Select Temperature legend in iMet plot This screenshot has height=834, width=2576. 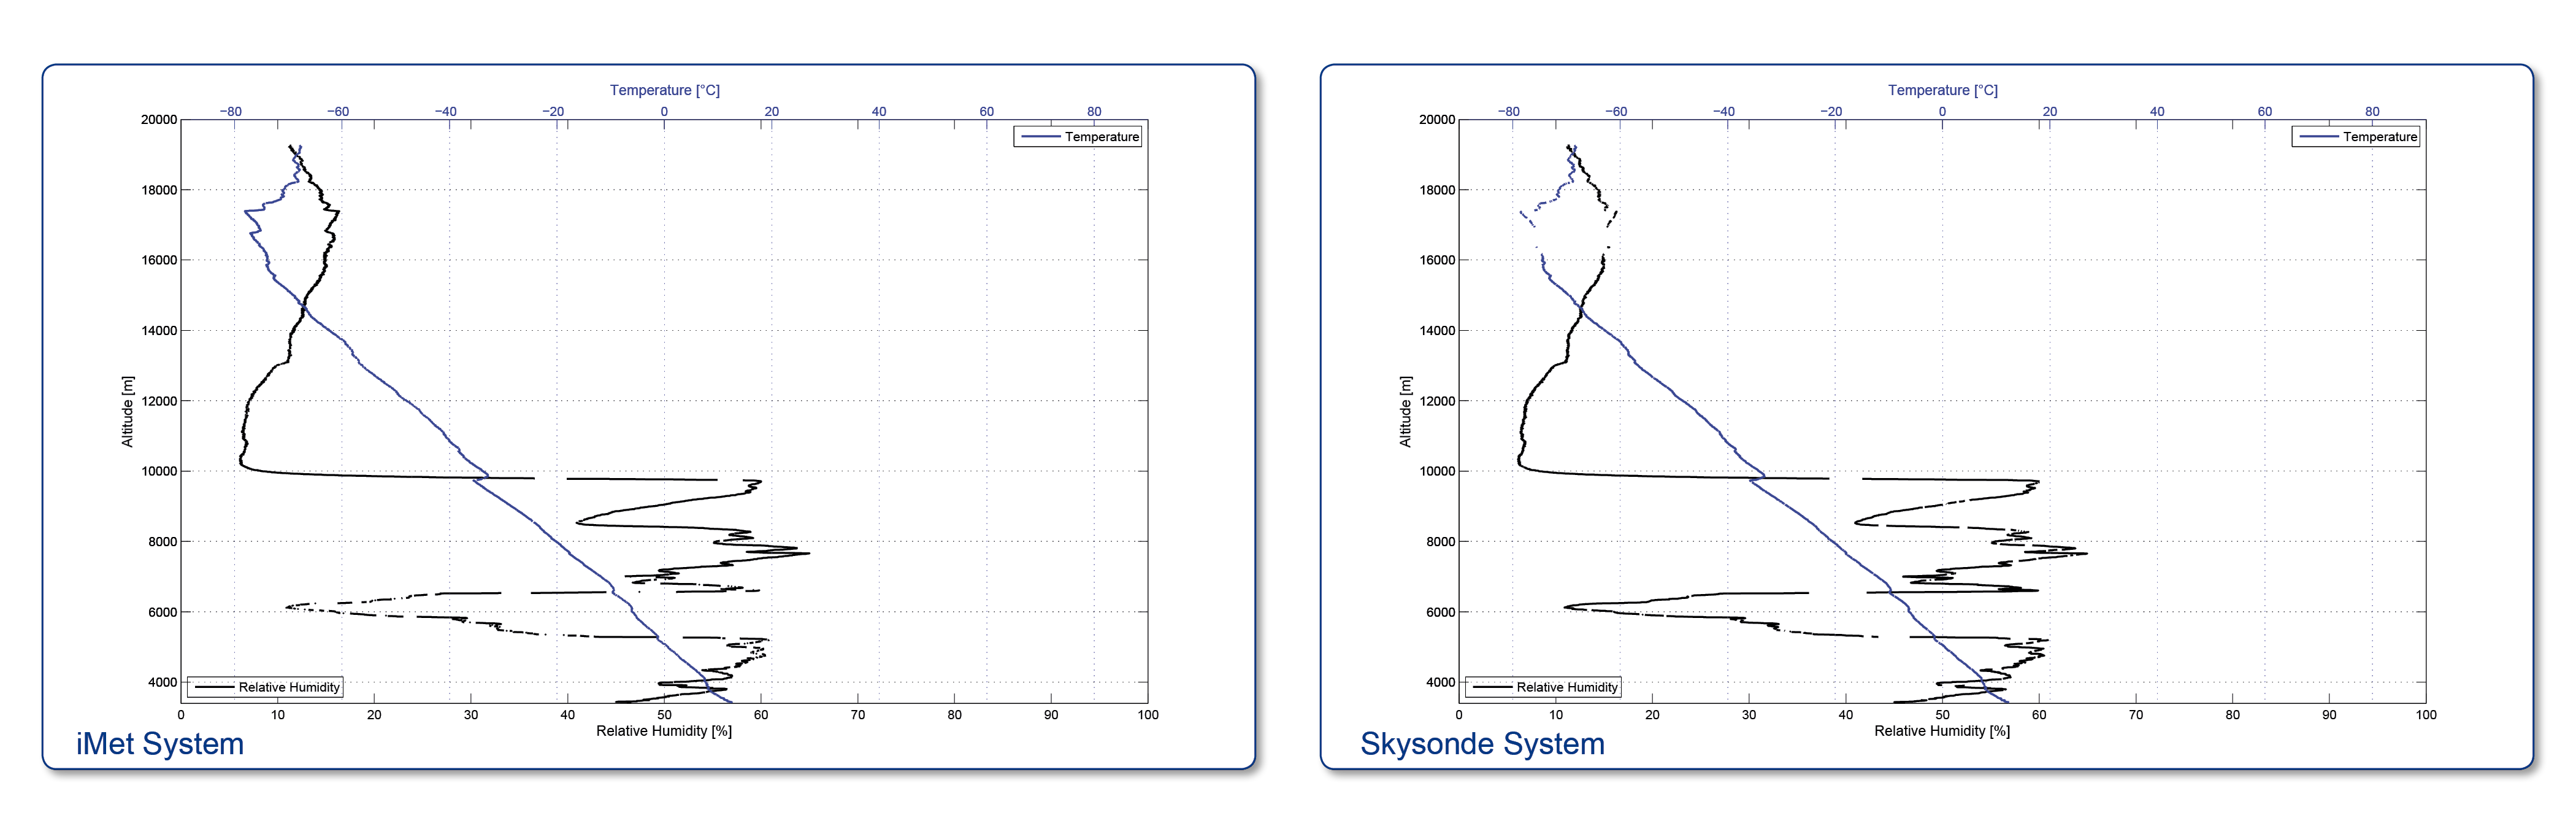click(x=1078, y=137)
